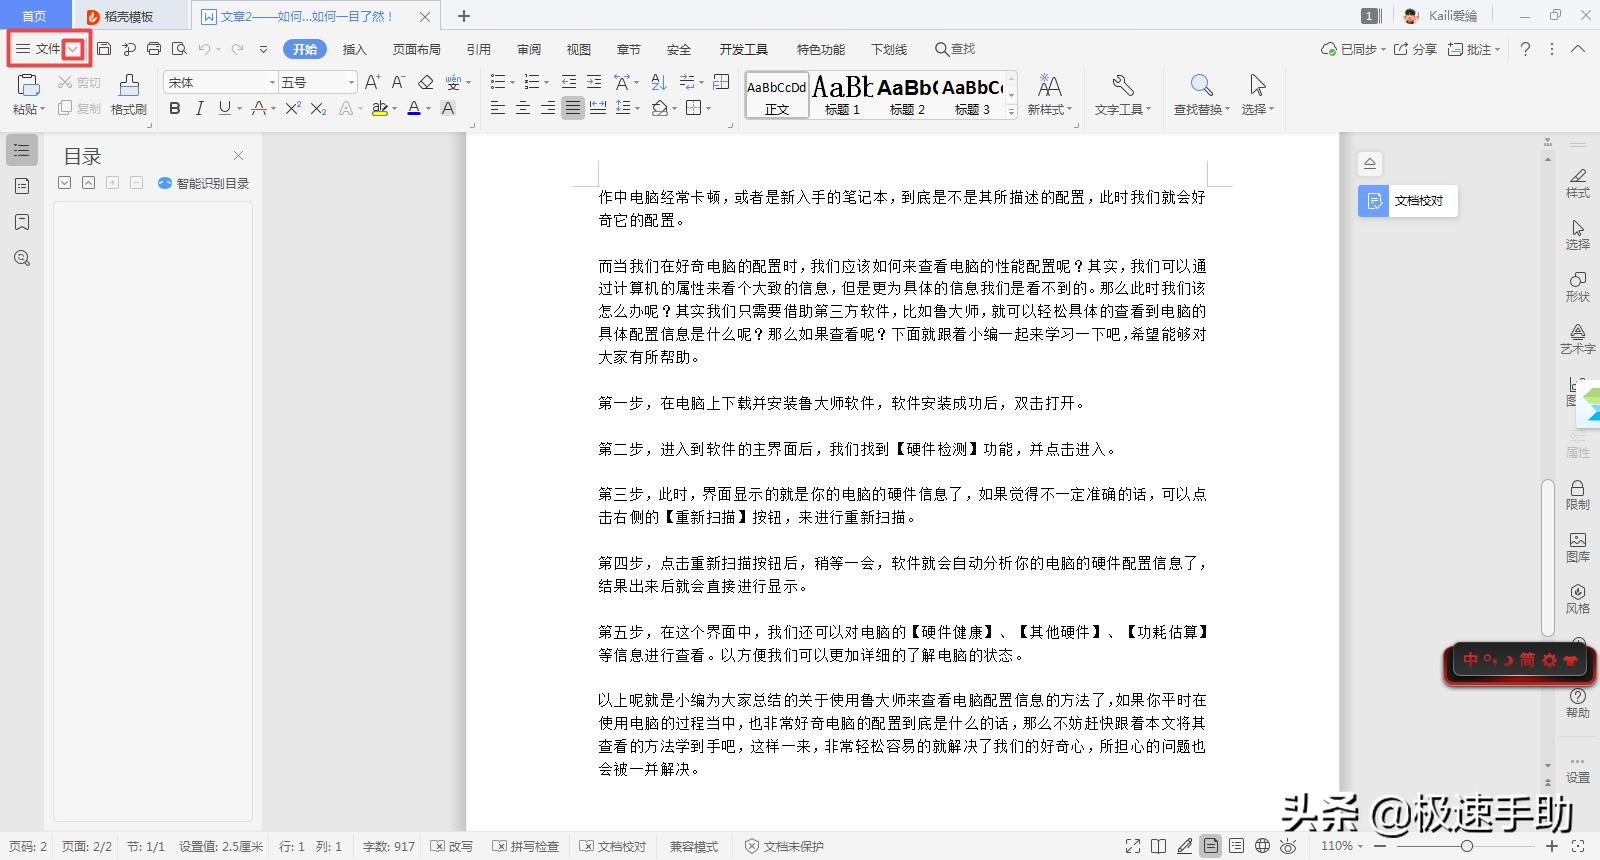This screenshot has height=860, width=1600.
Task: Switch to the View (视图) tab
Action: [x=578, y=49]
